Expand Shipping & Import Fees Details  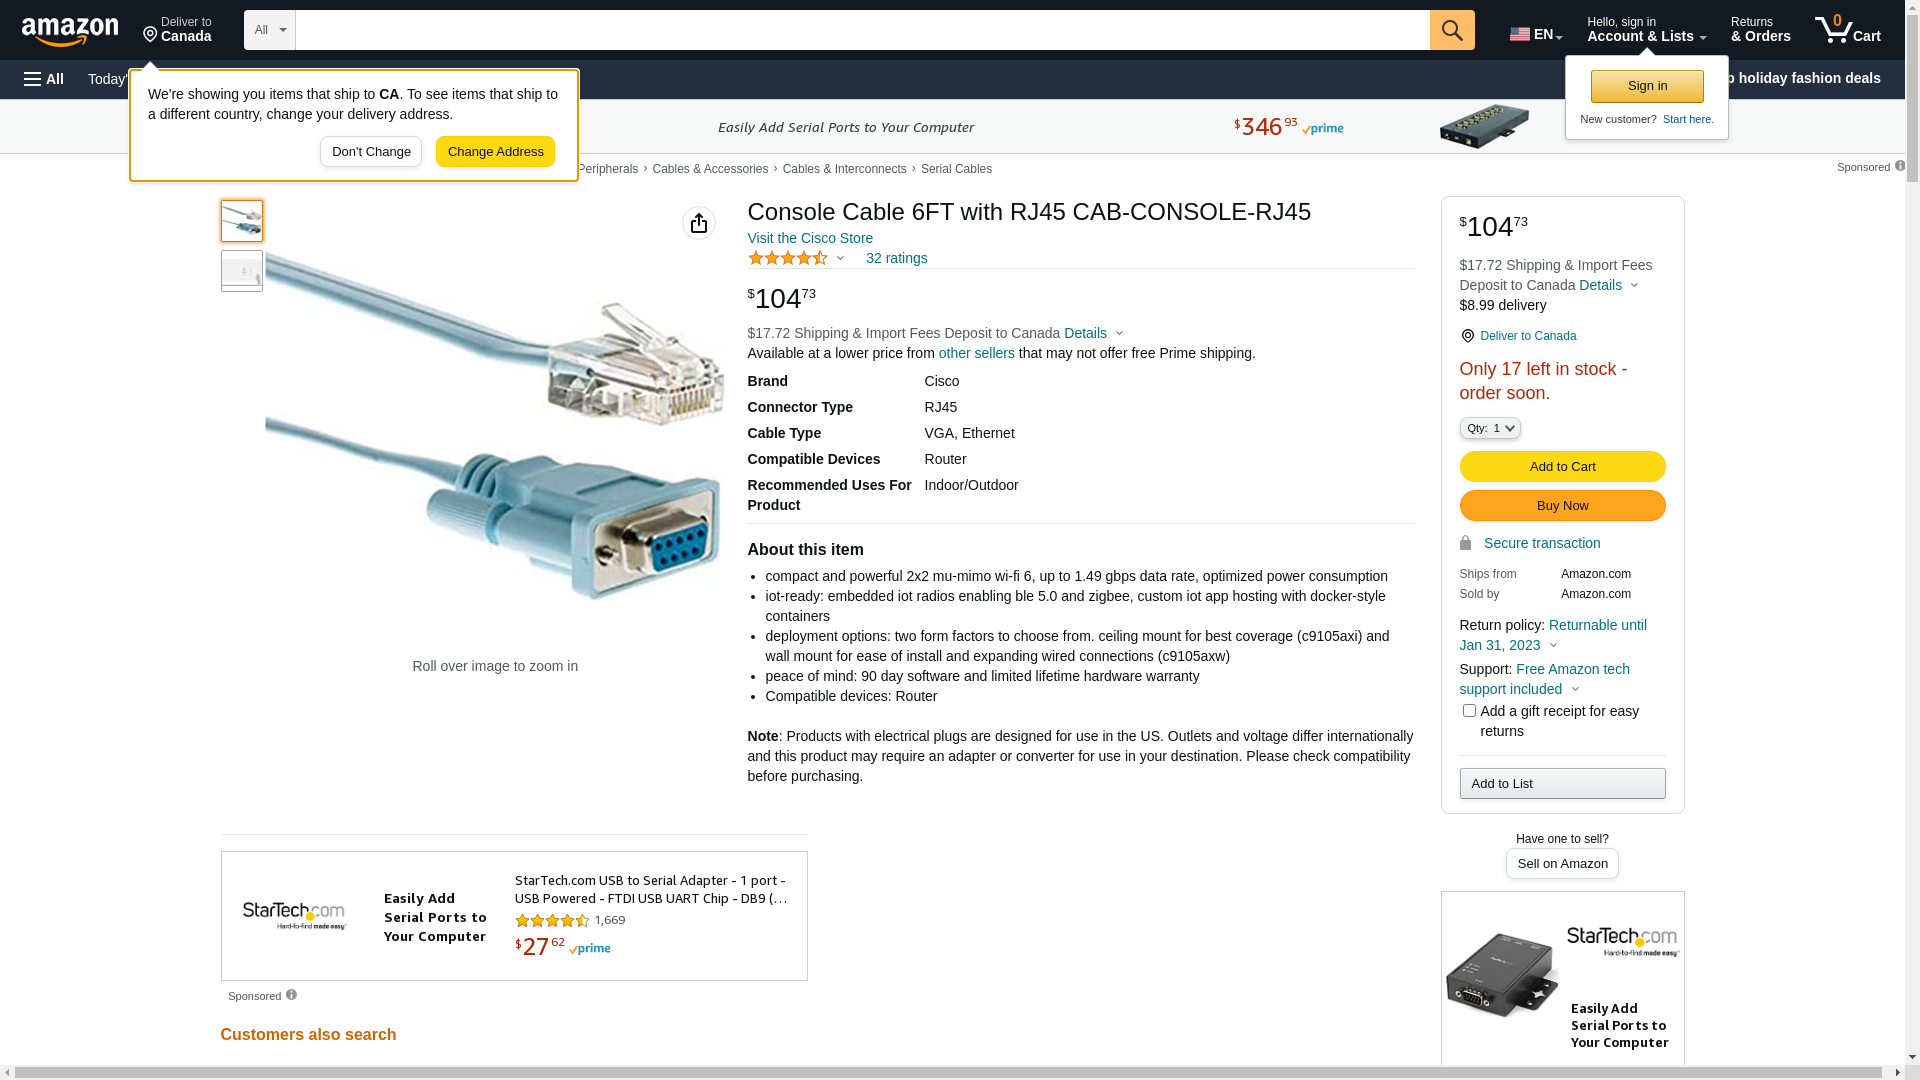(x=1093, y=333)
